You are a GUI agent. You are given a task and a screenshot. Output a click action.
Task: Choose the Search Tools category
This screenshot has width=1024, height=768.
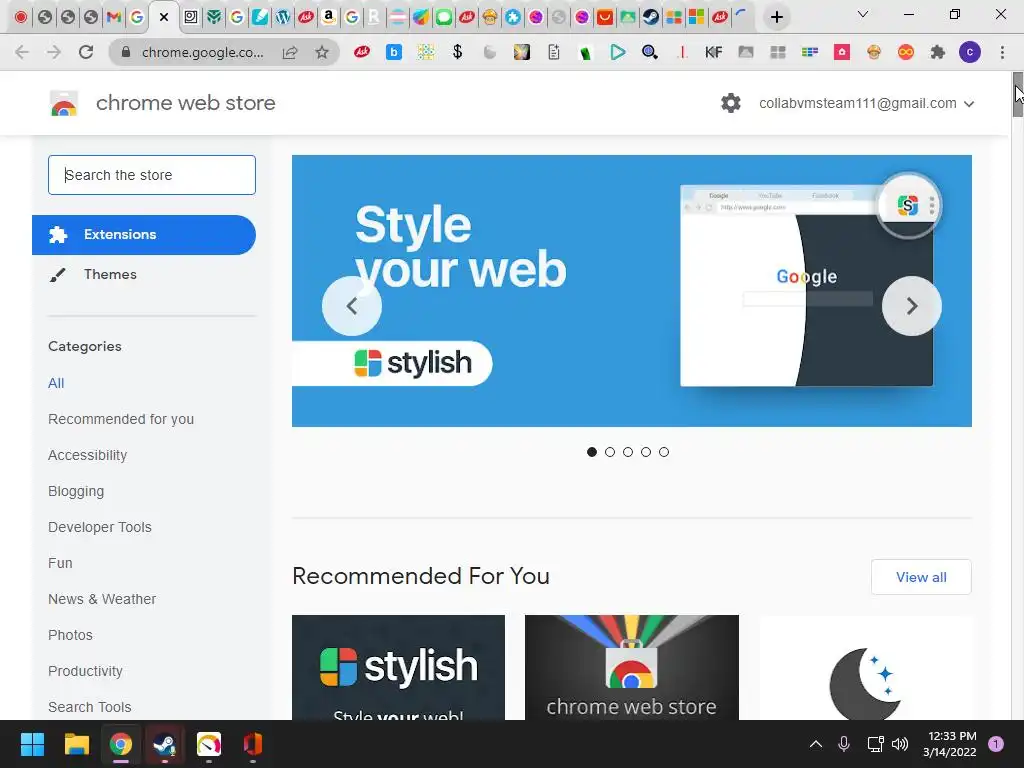(x=89, y=707)
